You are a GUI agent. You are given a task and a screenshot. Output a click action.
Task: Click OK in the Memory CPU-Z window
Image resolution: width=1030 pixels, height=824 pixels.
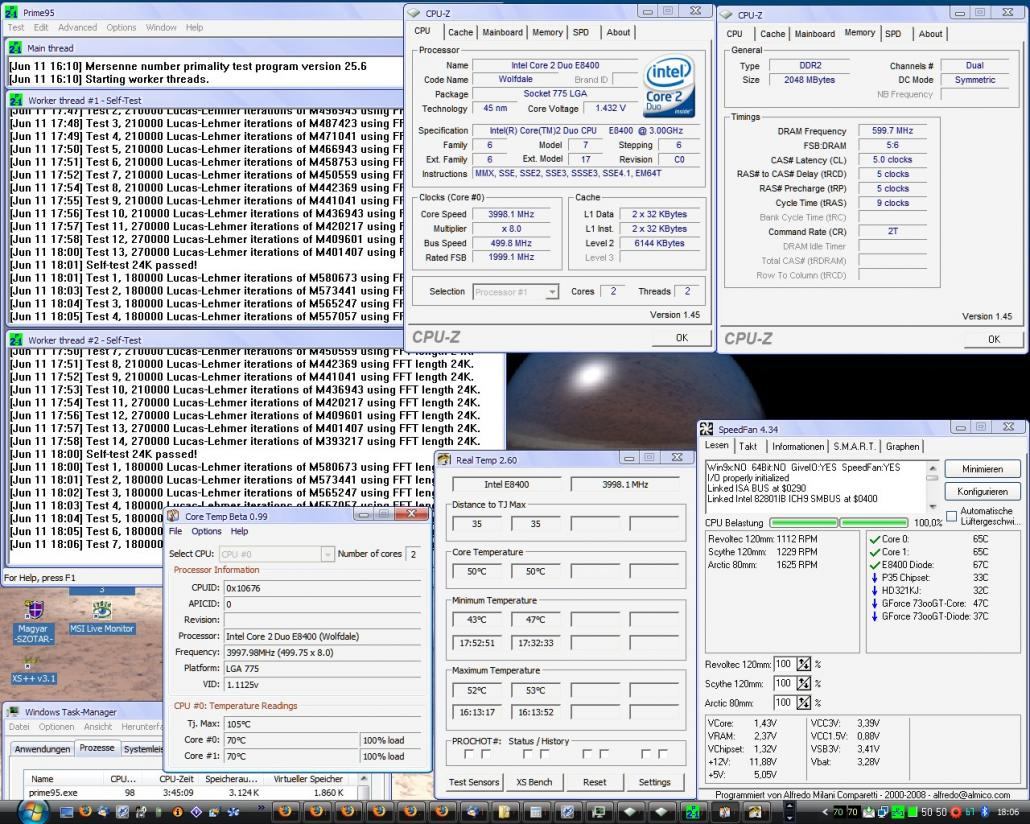click(x=993, y=339)
